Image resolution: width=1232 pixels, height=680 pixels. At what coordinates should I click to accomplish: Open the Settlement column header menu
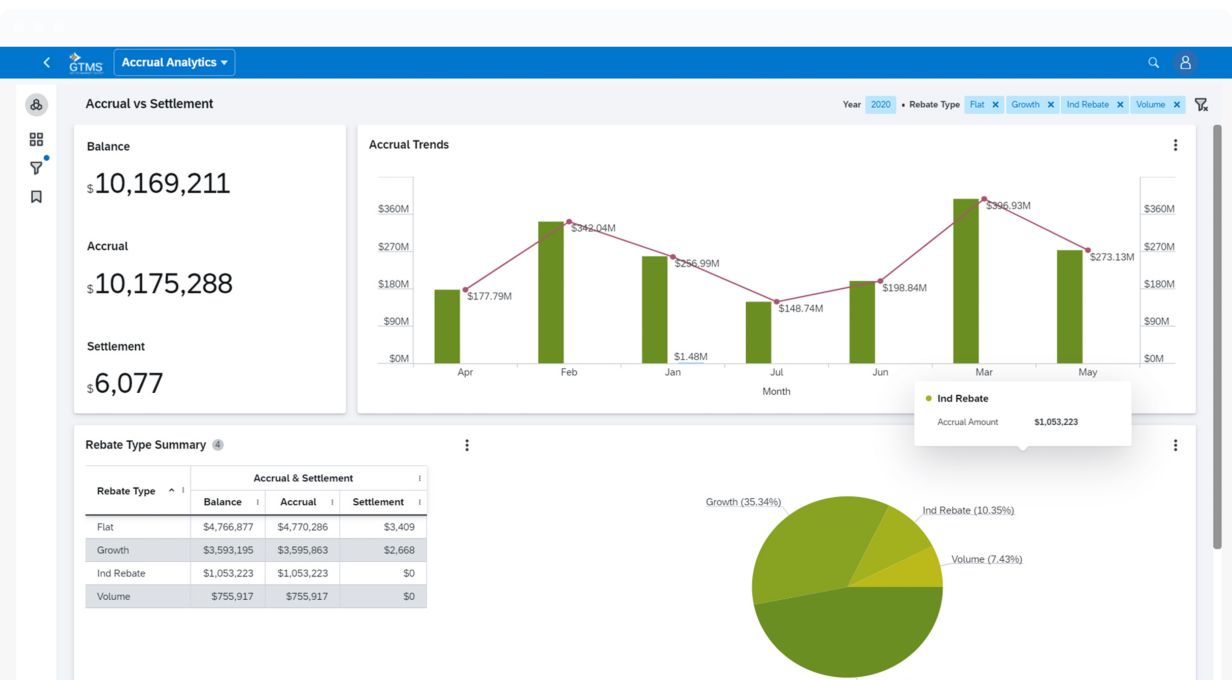click(x=419, y=502)
